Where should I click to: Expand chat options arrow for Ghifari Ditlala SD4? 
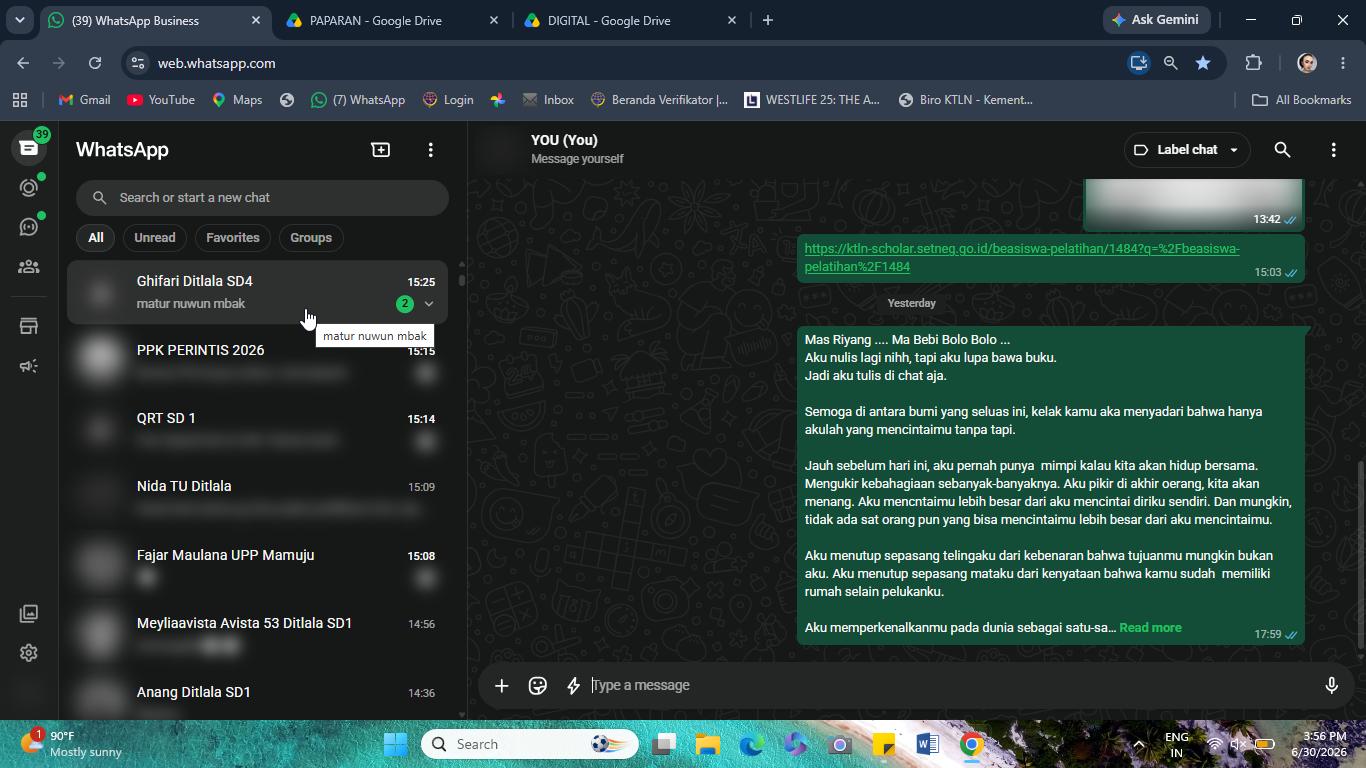pos(429,304)
